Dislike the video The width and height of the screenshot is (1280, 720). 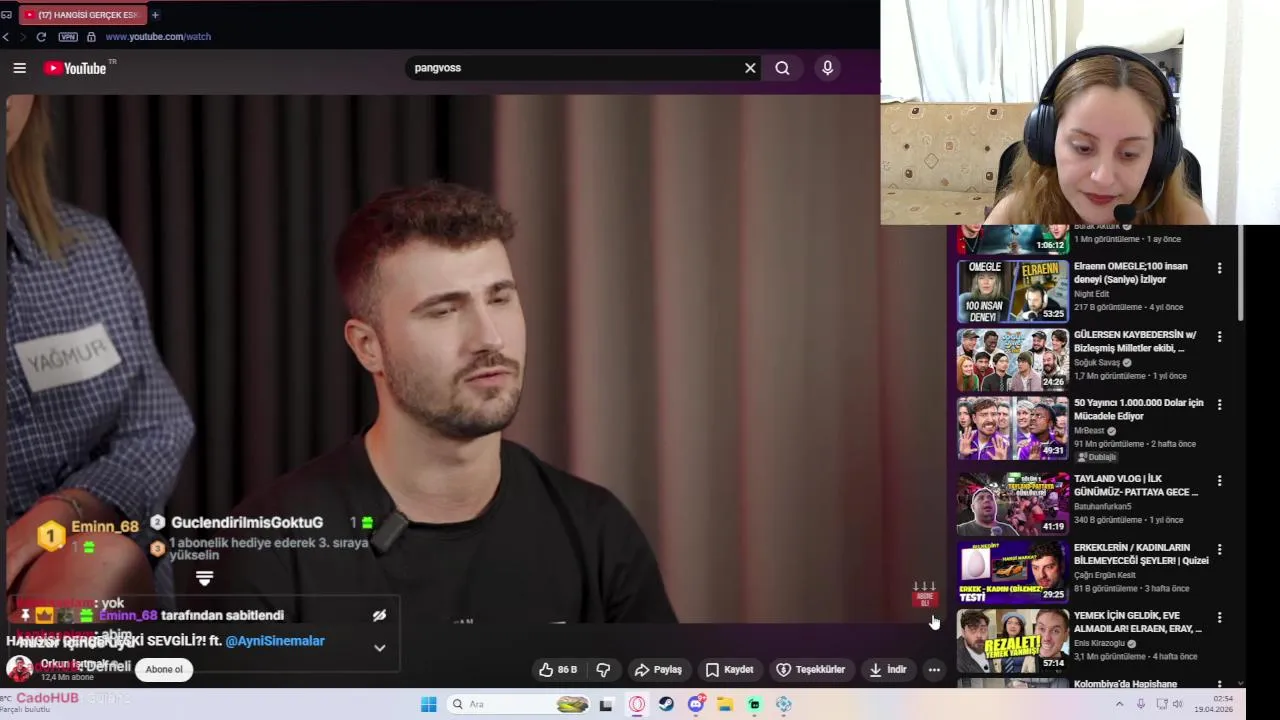[604, 670]
